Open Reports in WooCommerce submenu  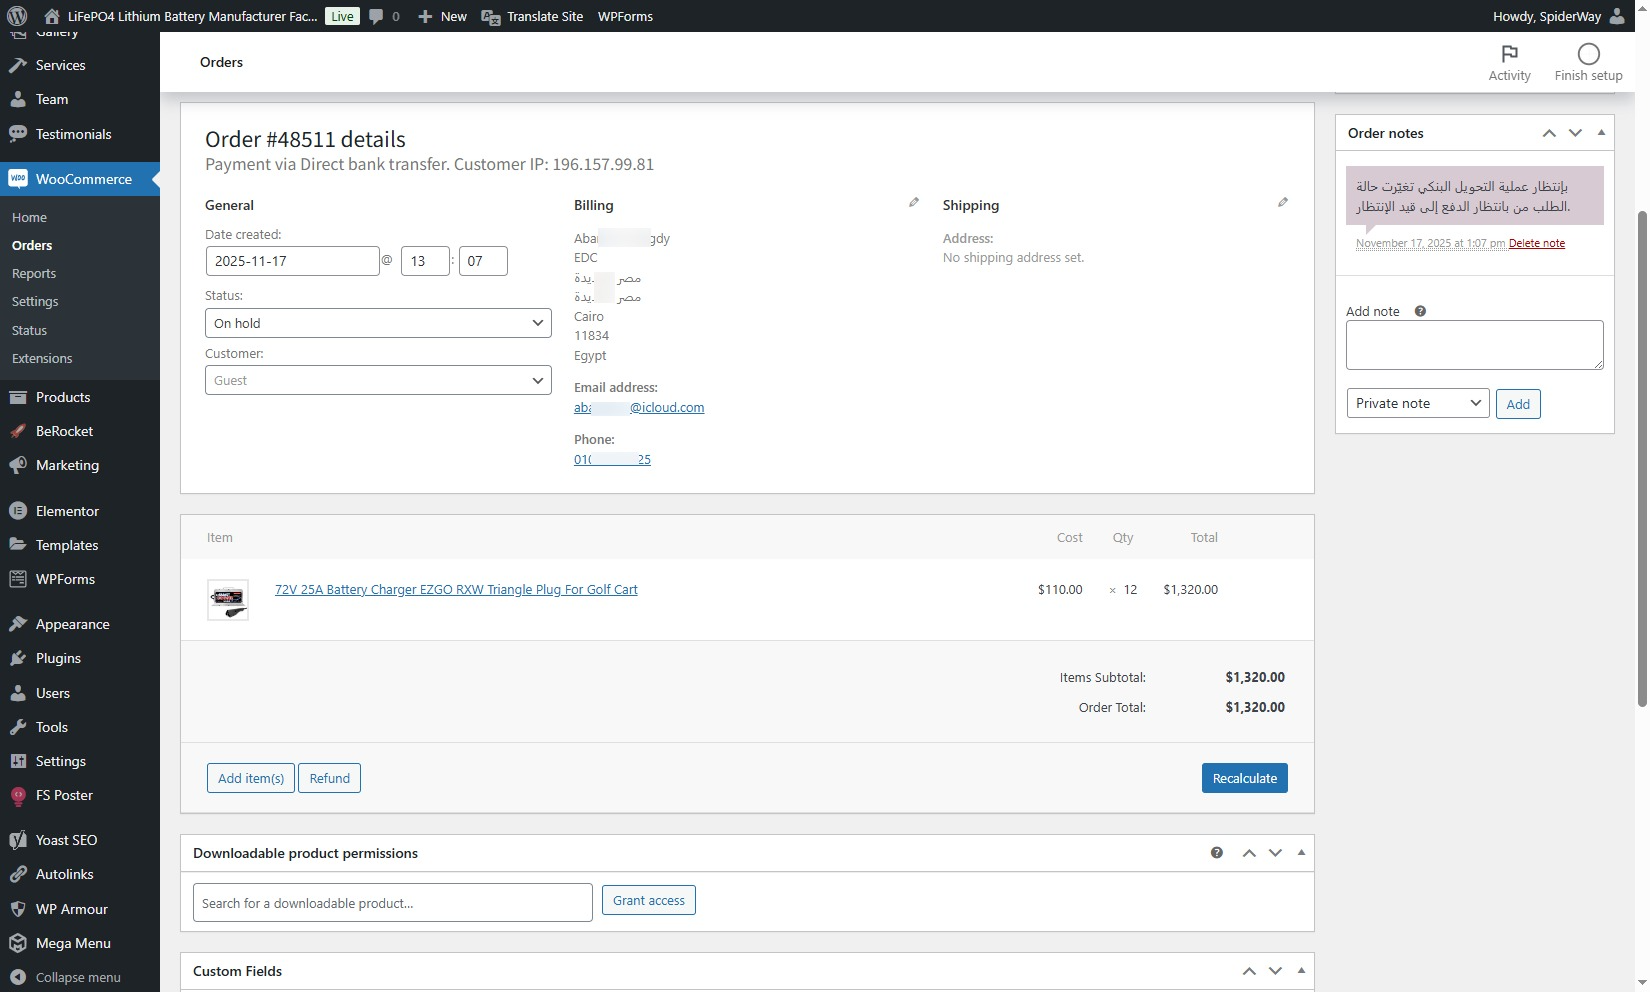(34, 274)
